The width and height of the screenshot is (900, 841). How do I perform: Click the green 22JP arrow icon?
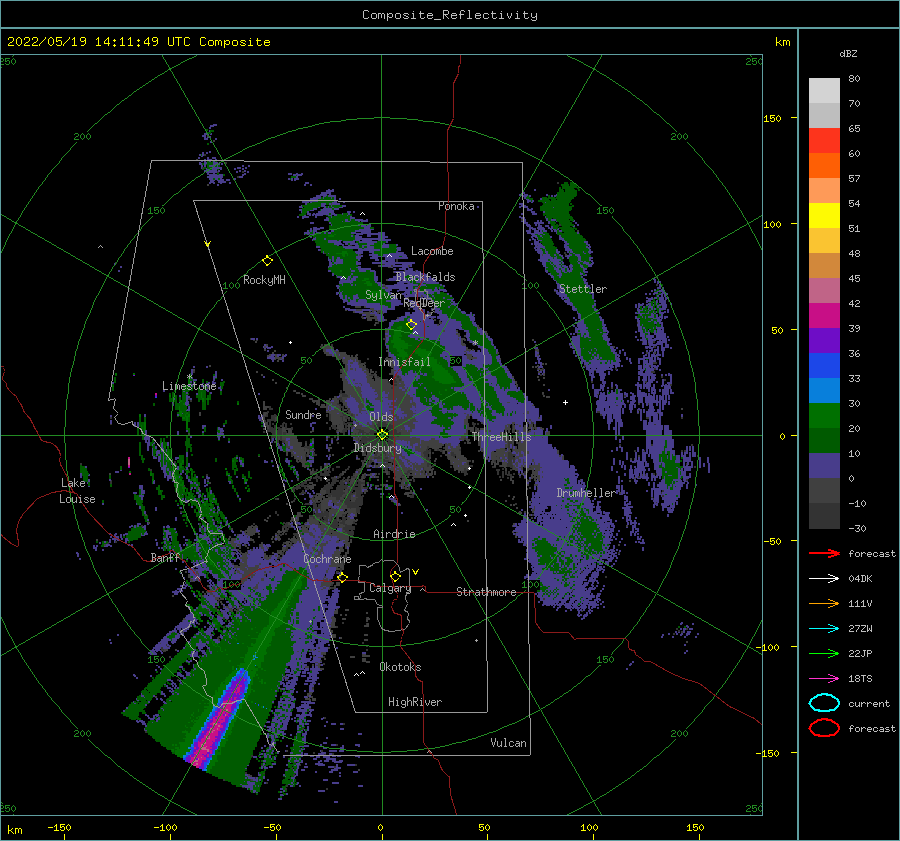(x=824, y=653)
